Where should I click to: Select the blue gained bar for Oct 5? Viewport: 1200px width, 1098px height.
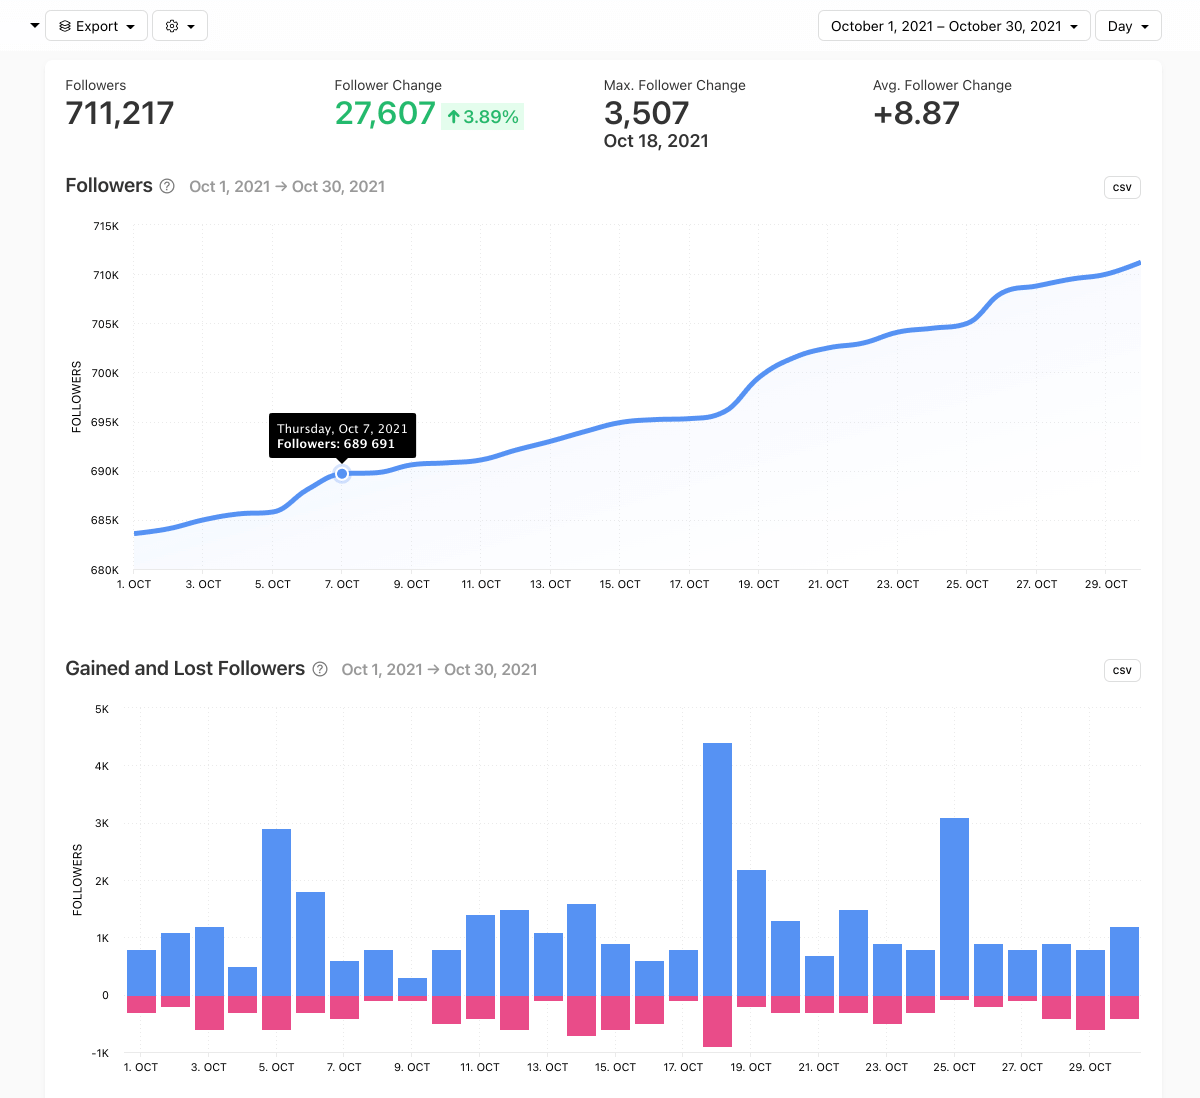click(x=276, y=911)
